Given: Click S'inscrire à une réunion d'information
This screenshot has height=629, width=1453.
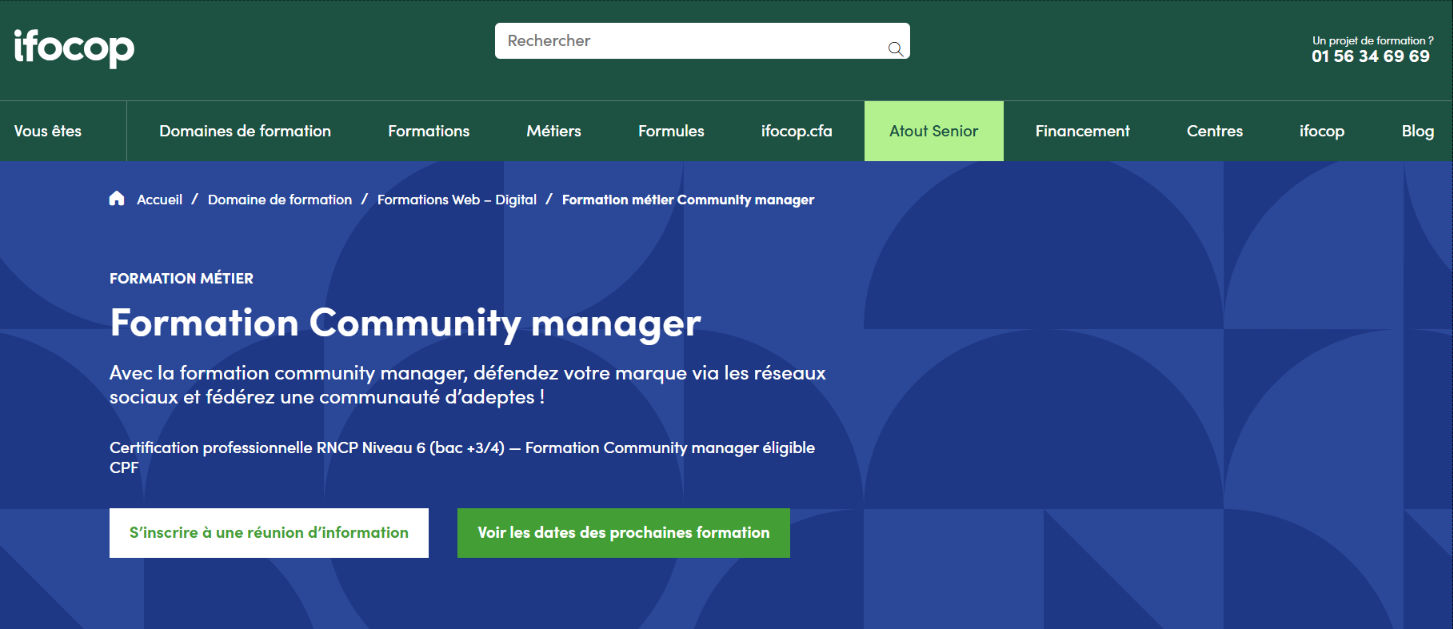Looking at the screenshot, I should point(268,532).
